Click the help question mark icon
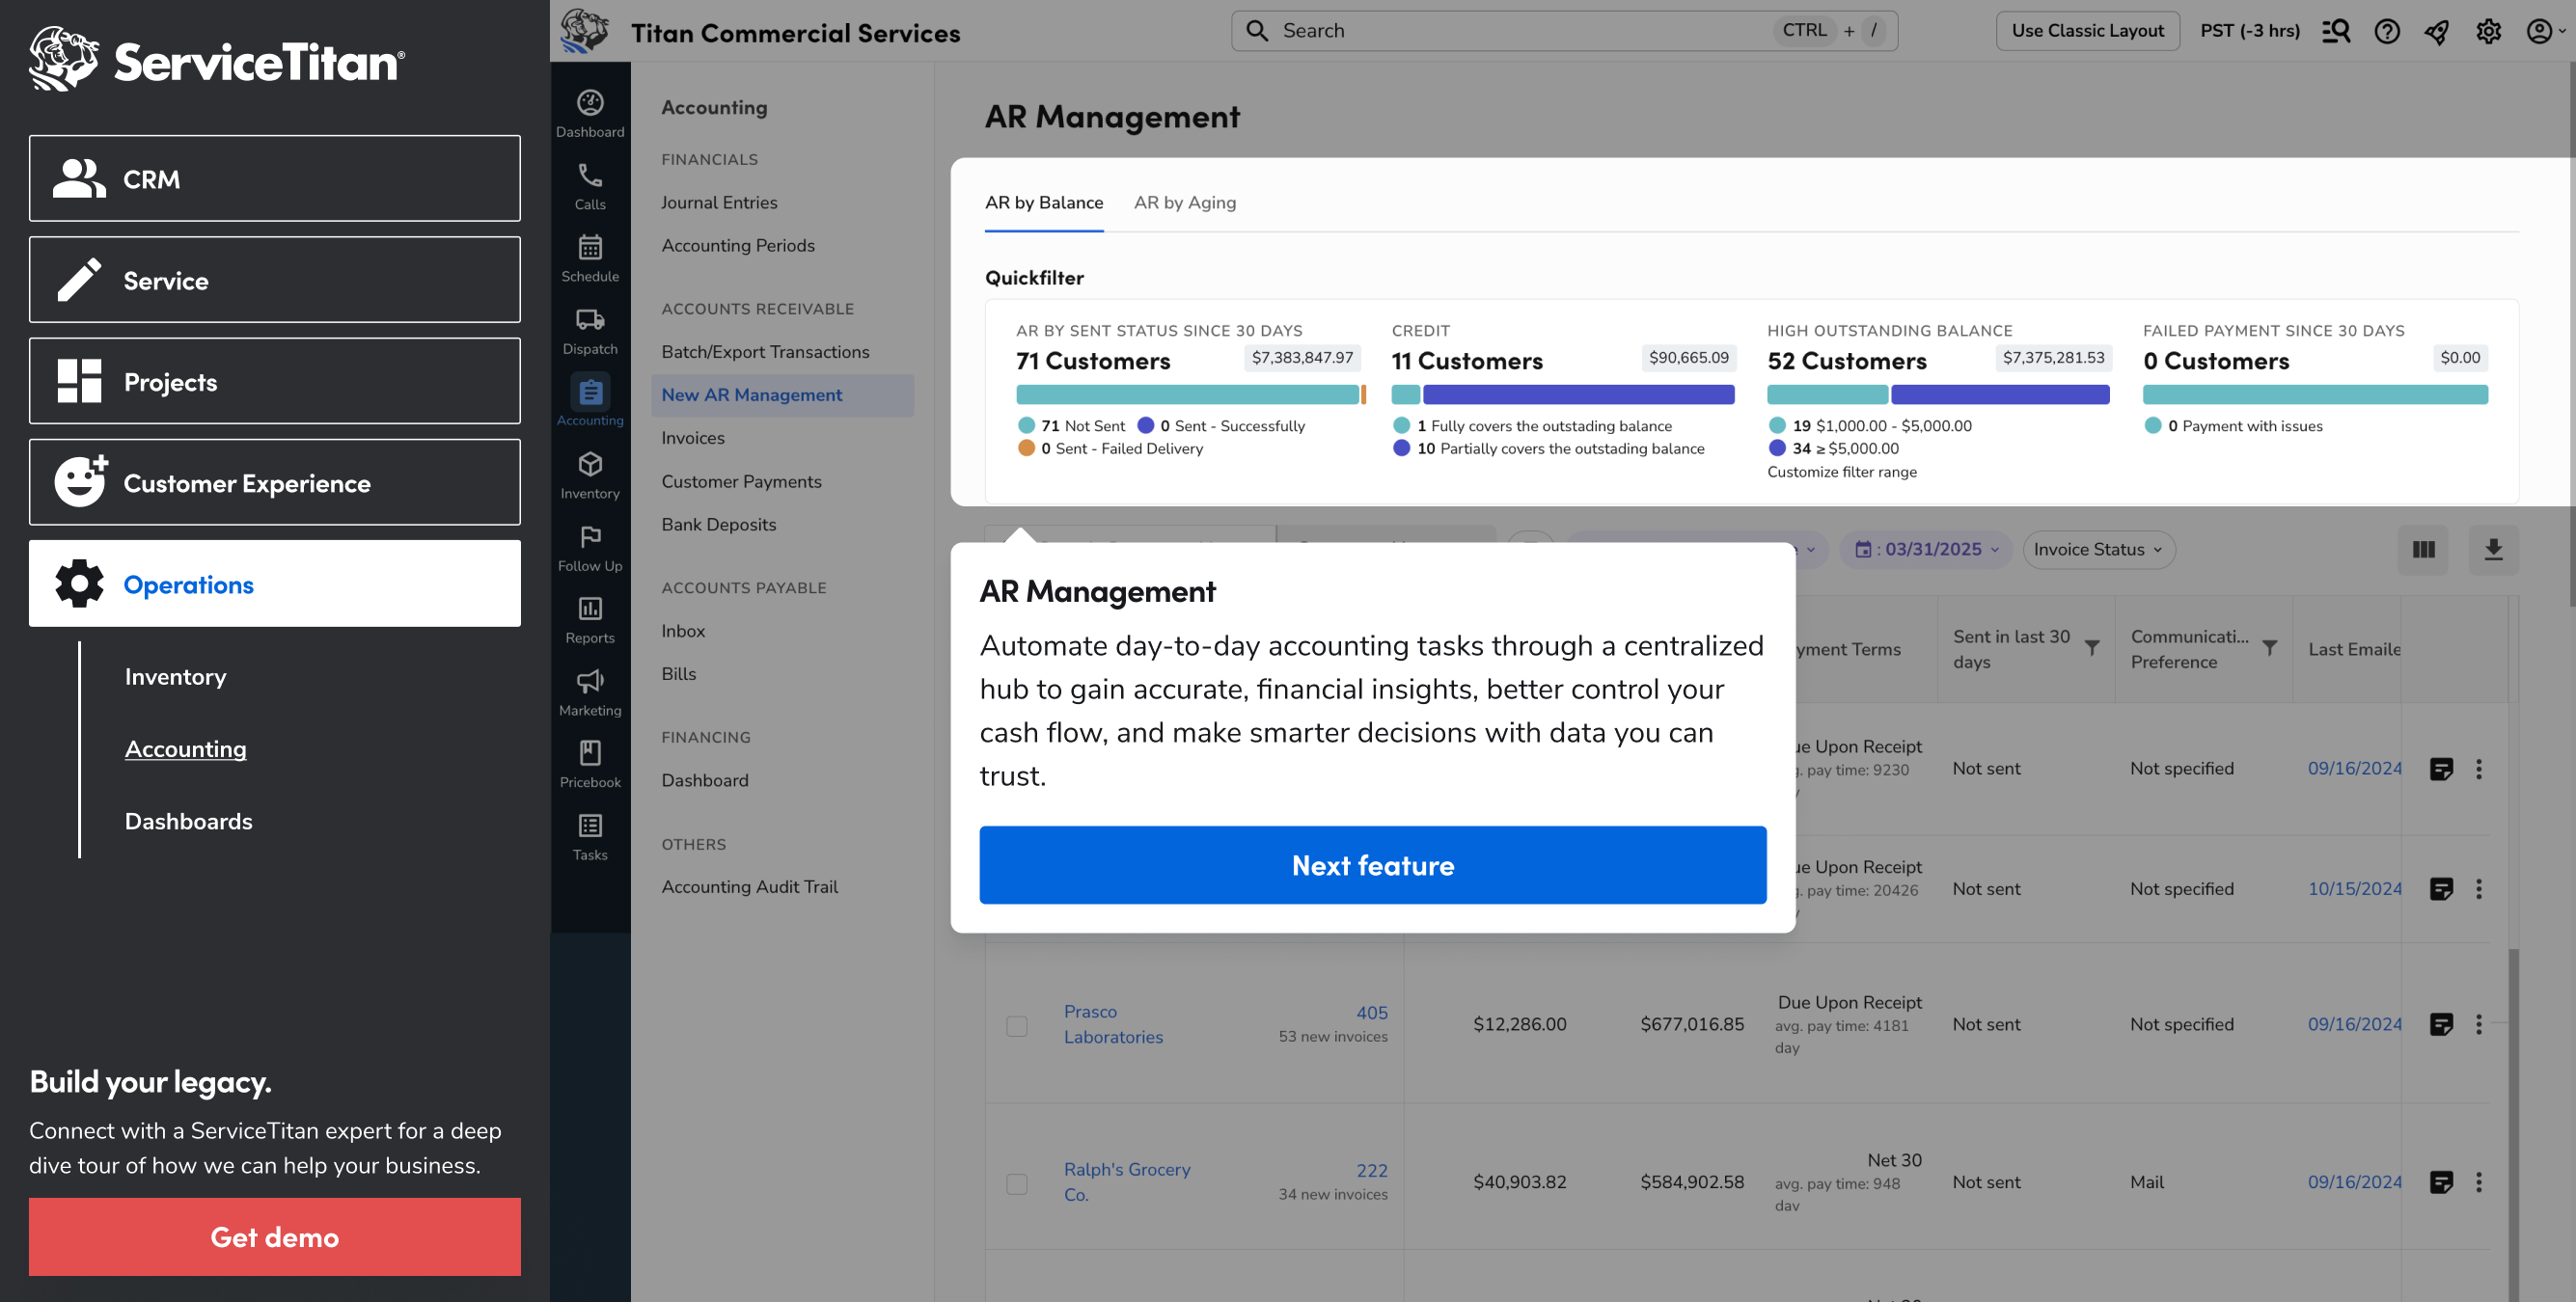The height and width of the screenshot is (1302, 2576). pyautogui.click(x=2387, y=31)
